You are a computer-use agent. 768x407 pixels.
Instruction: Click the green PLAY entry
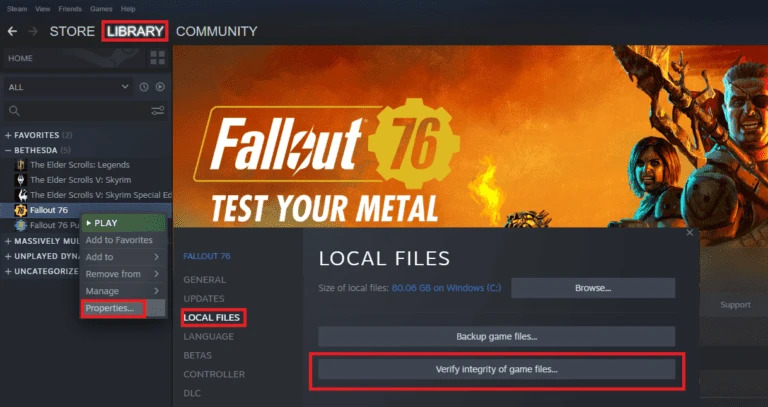tap(123, 223)
